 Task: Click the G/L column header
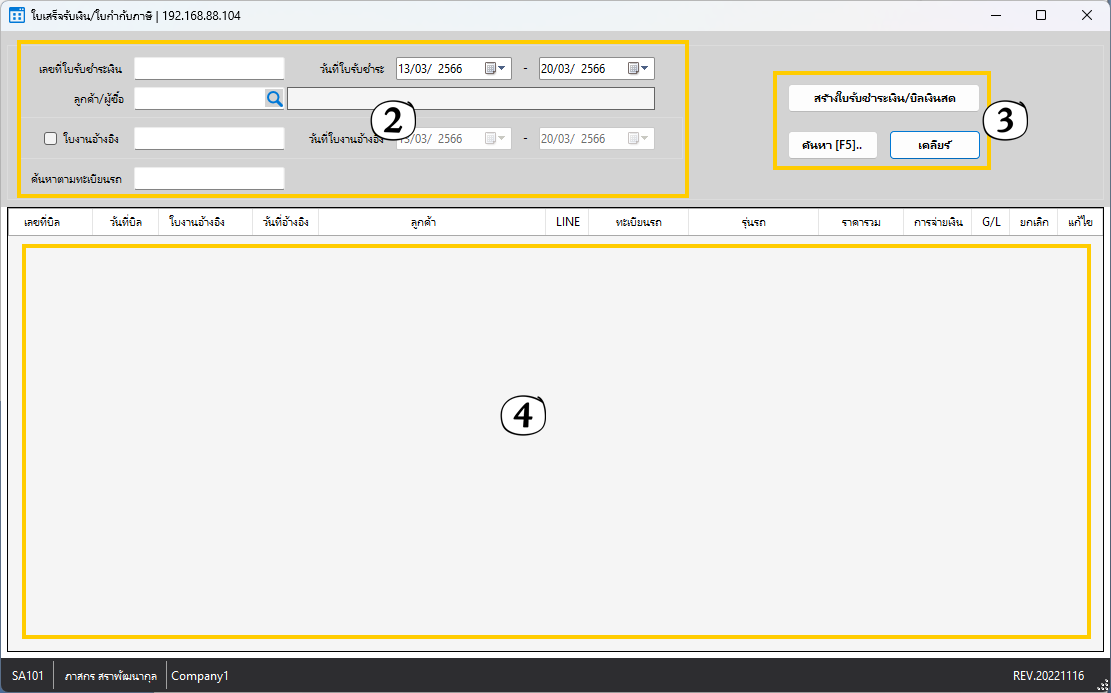(990, 222)
